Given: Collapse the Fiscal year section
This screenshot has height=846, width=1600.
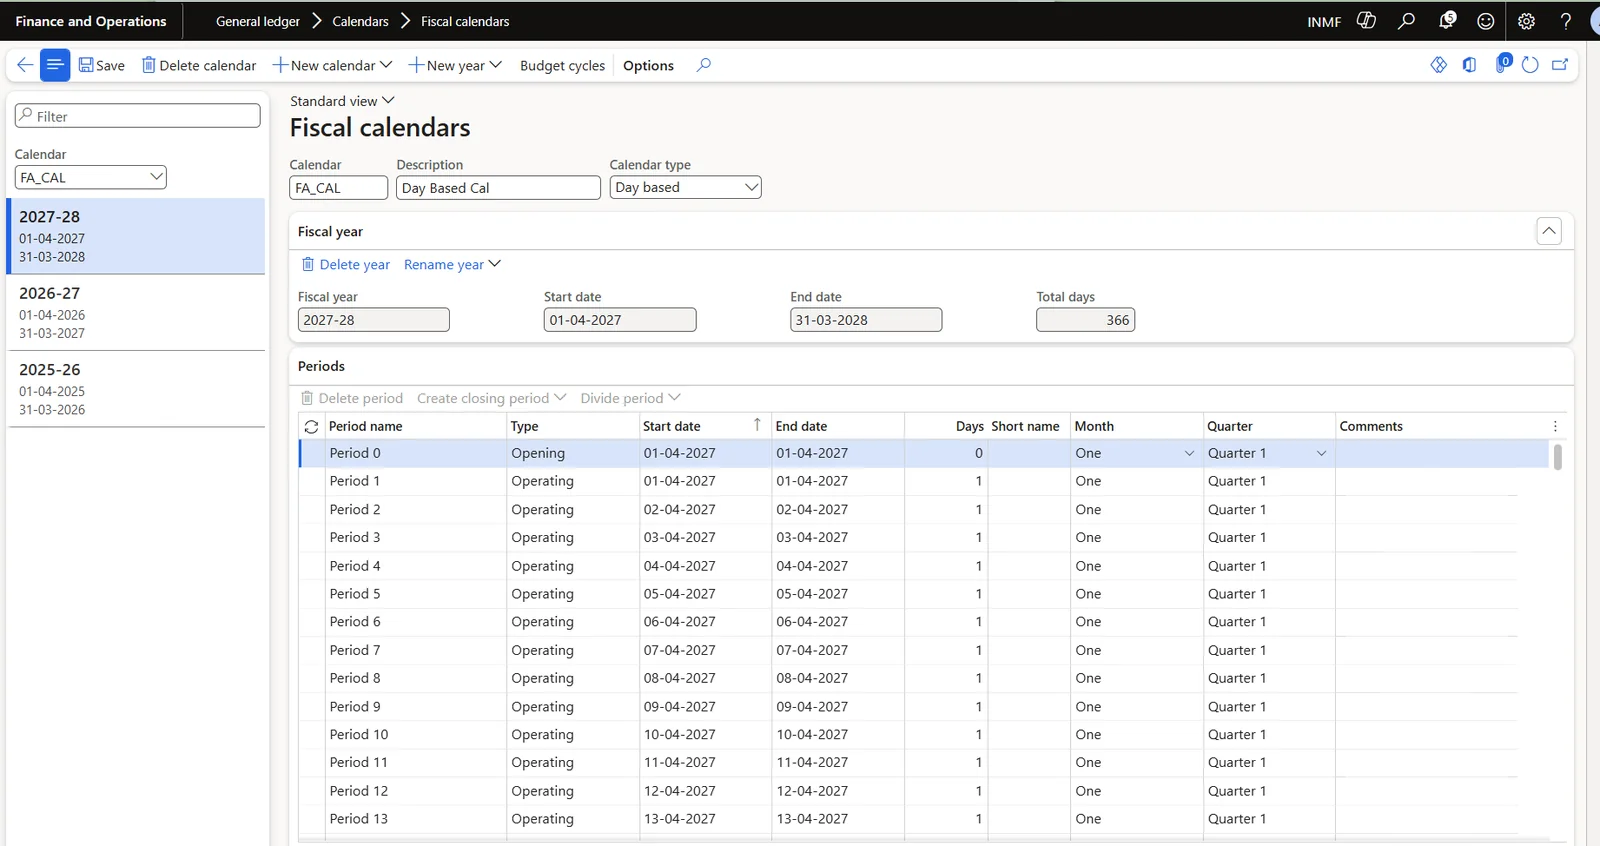Looking at the screenshot, I should (1549, 231).
